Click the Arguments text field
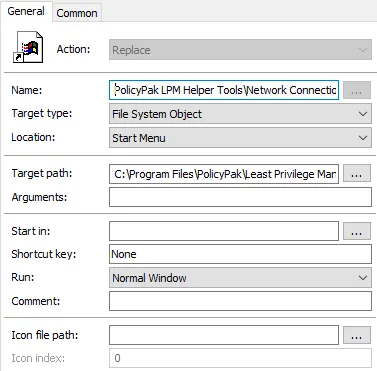377x371 pixels. coord(240,197)
